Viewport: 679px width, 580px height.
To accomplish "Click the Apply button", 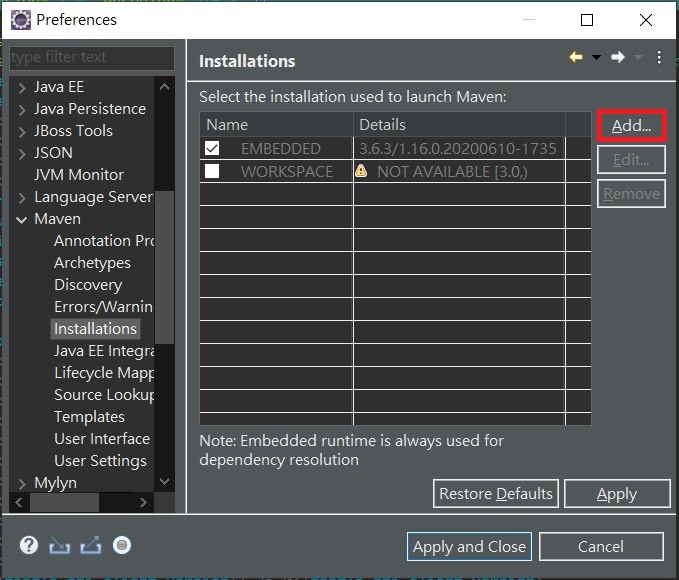I will (x=617, y=494).
